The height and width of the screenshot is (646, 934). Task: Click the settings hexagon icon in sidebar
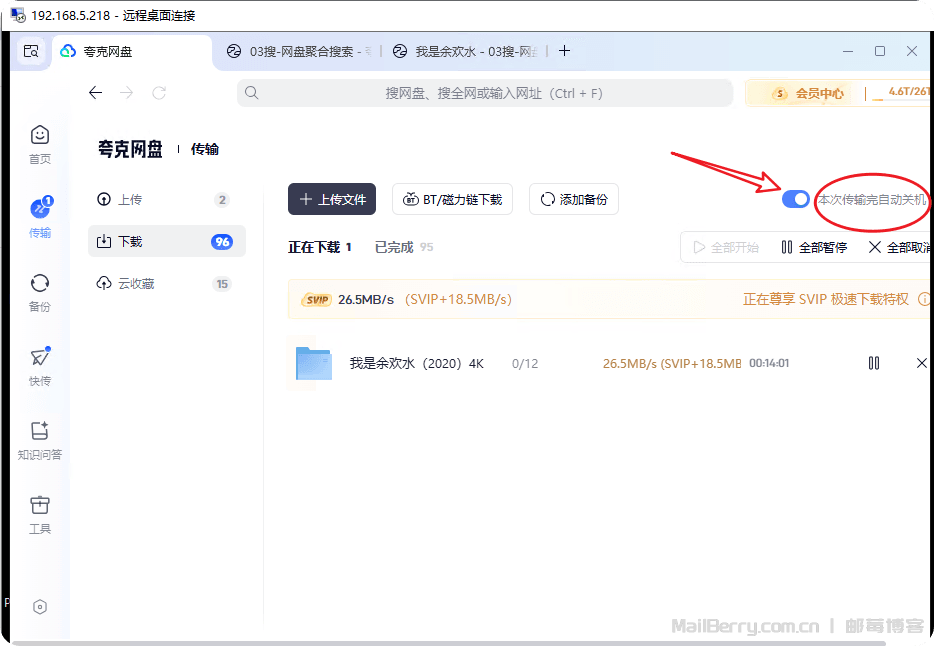tap(40, 606)
